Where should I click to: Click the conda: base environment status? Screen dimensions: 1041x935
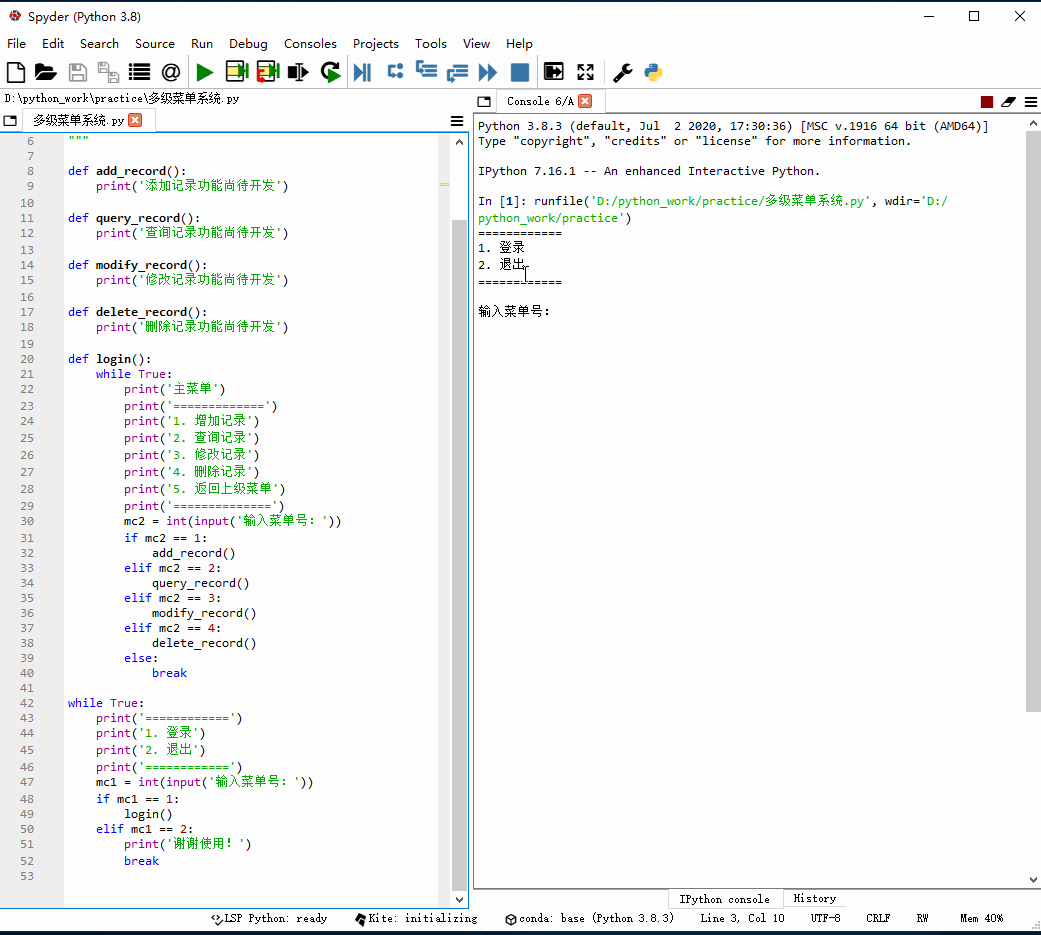coord(589,918)
